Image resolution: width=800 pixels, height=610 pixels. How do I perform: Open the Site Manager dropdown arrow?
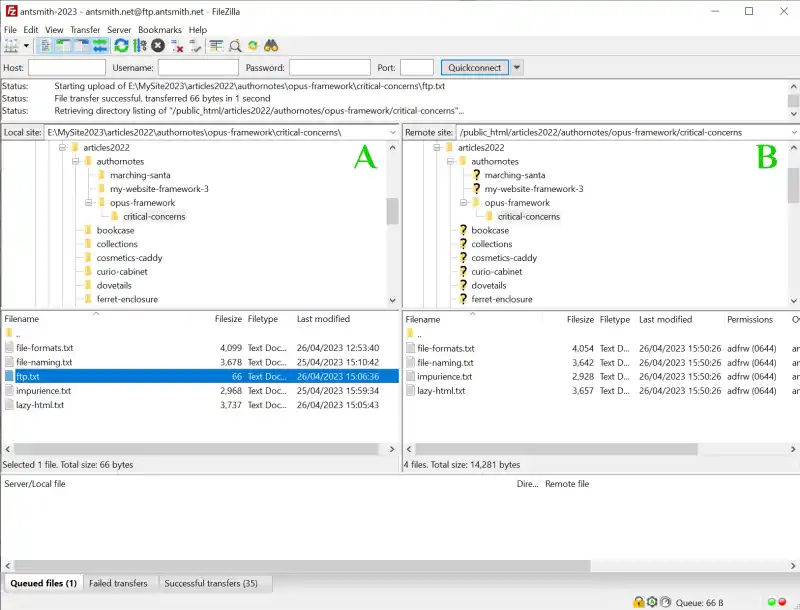pos(26,46)
